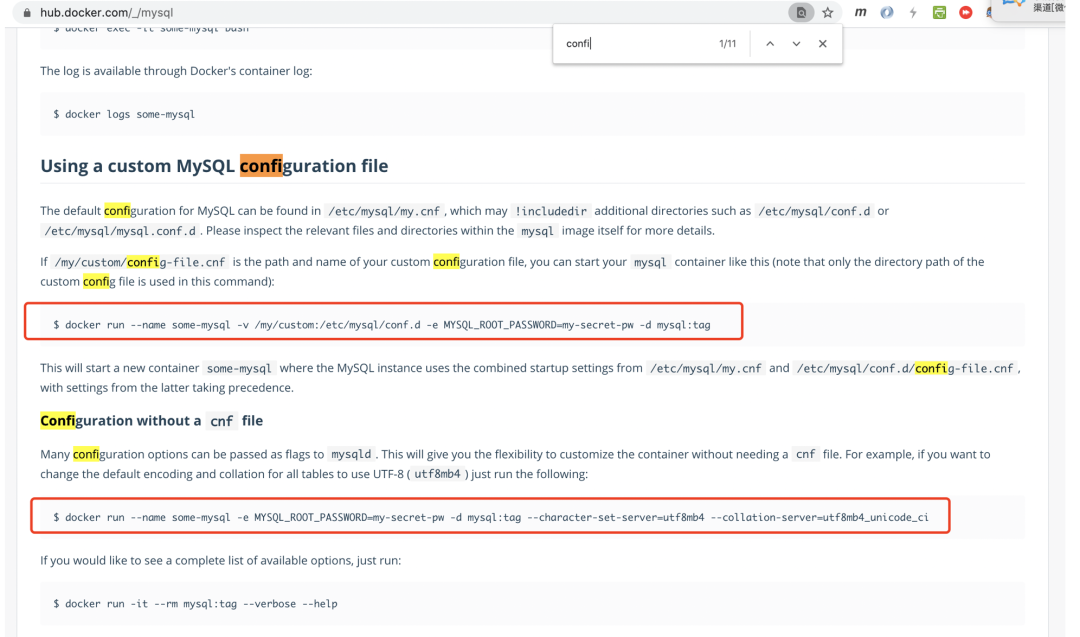
Task: Open the italic 'm' extension icon
Action: tap(861, 12)
